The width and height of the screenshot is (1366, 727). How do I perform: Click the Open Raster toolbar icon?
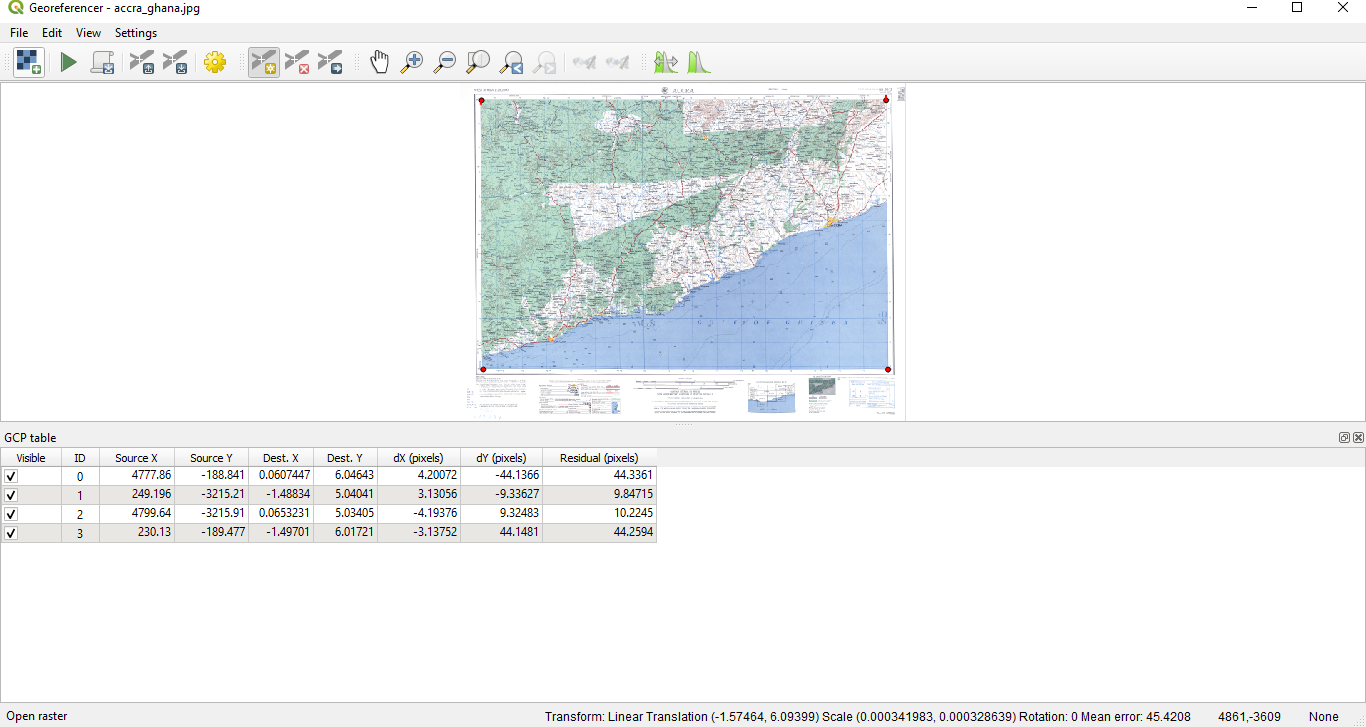coord(29,63)
